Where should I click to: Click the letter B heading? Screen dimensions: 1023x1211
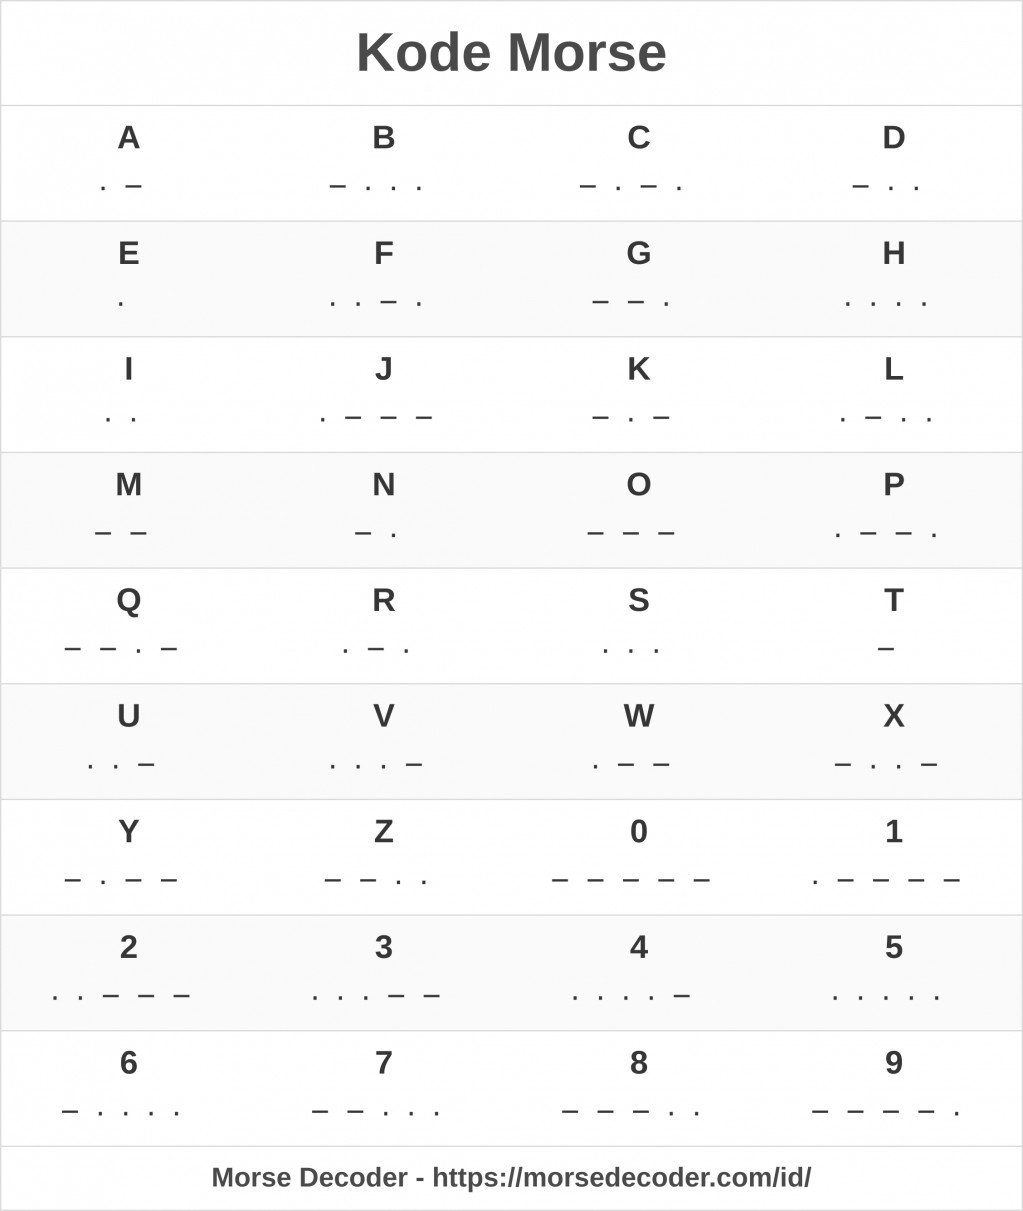(x=384, y=138)
